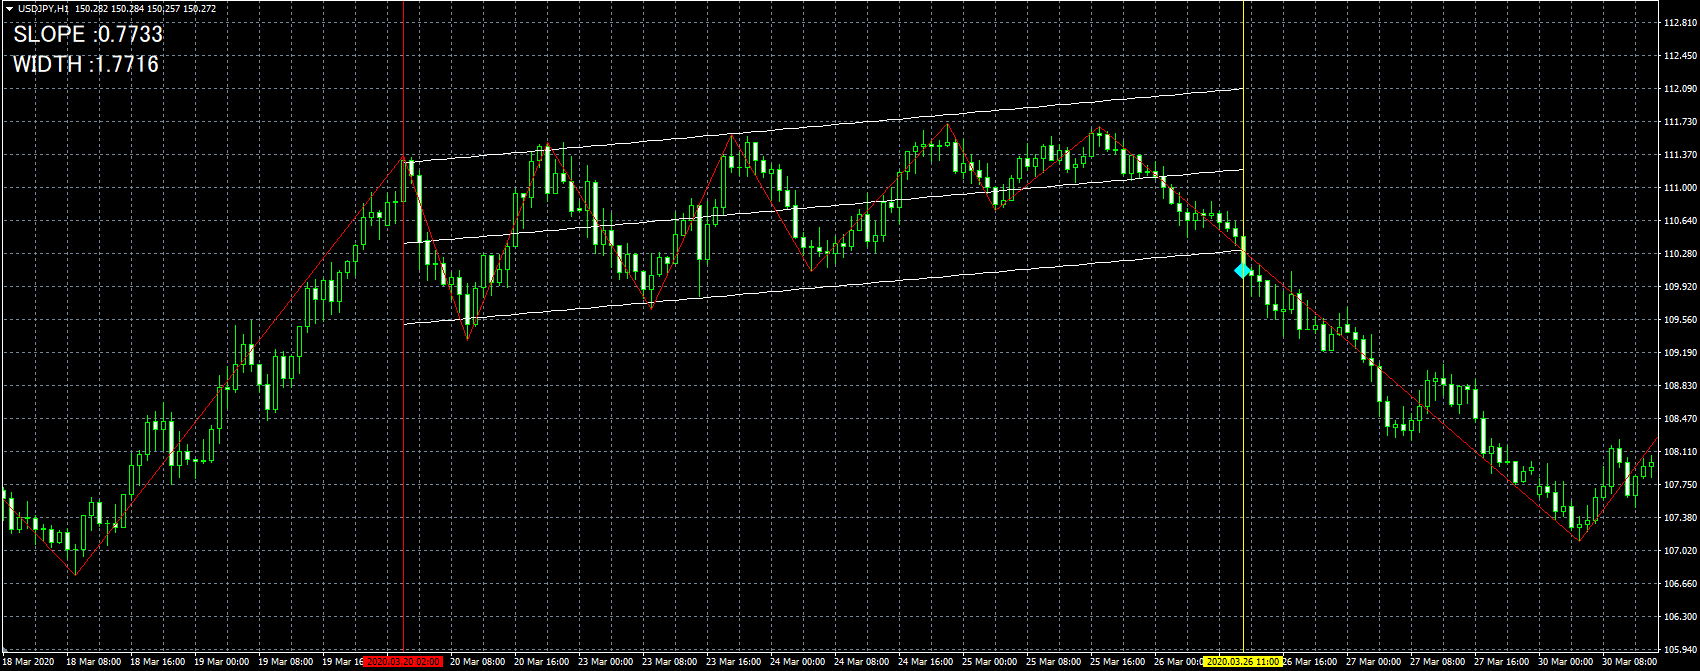Click the 106.300 price axis label

click(x=1679, y=617)
